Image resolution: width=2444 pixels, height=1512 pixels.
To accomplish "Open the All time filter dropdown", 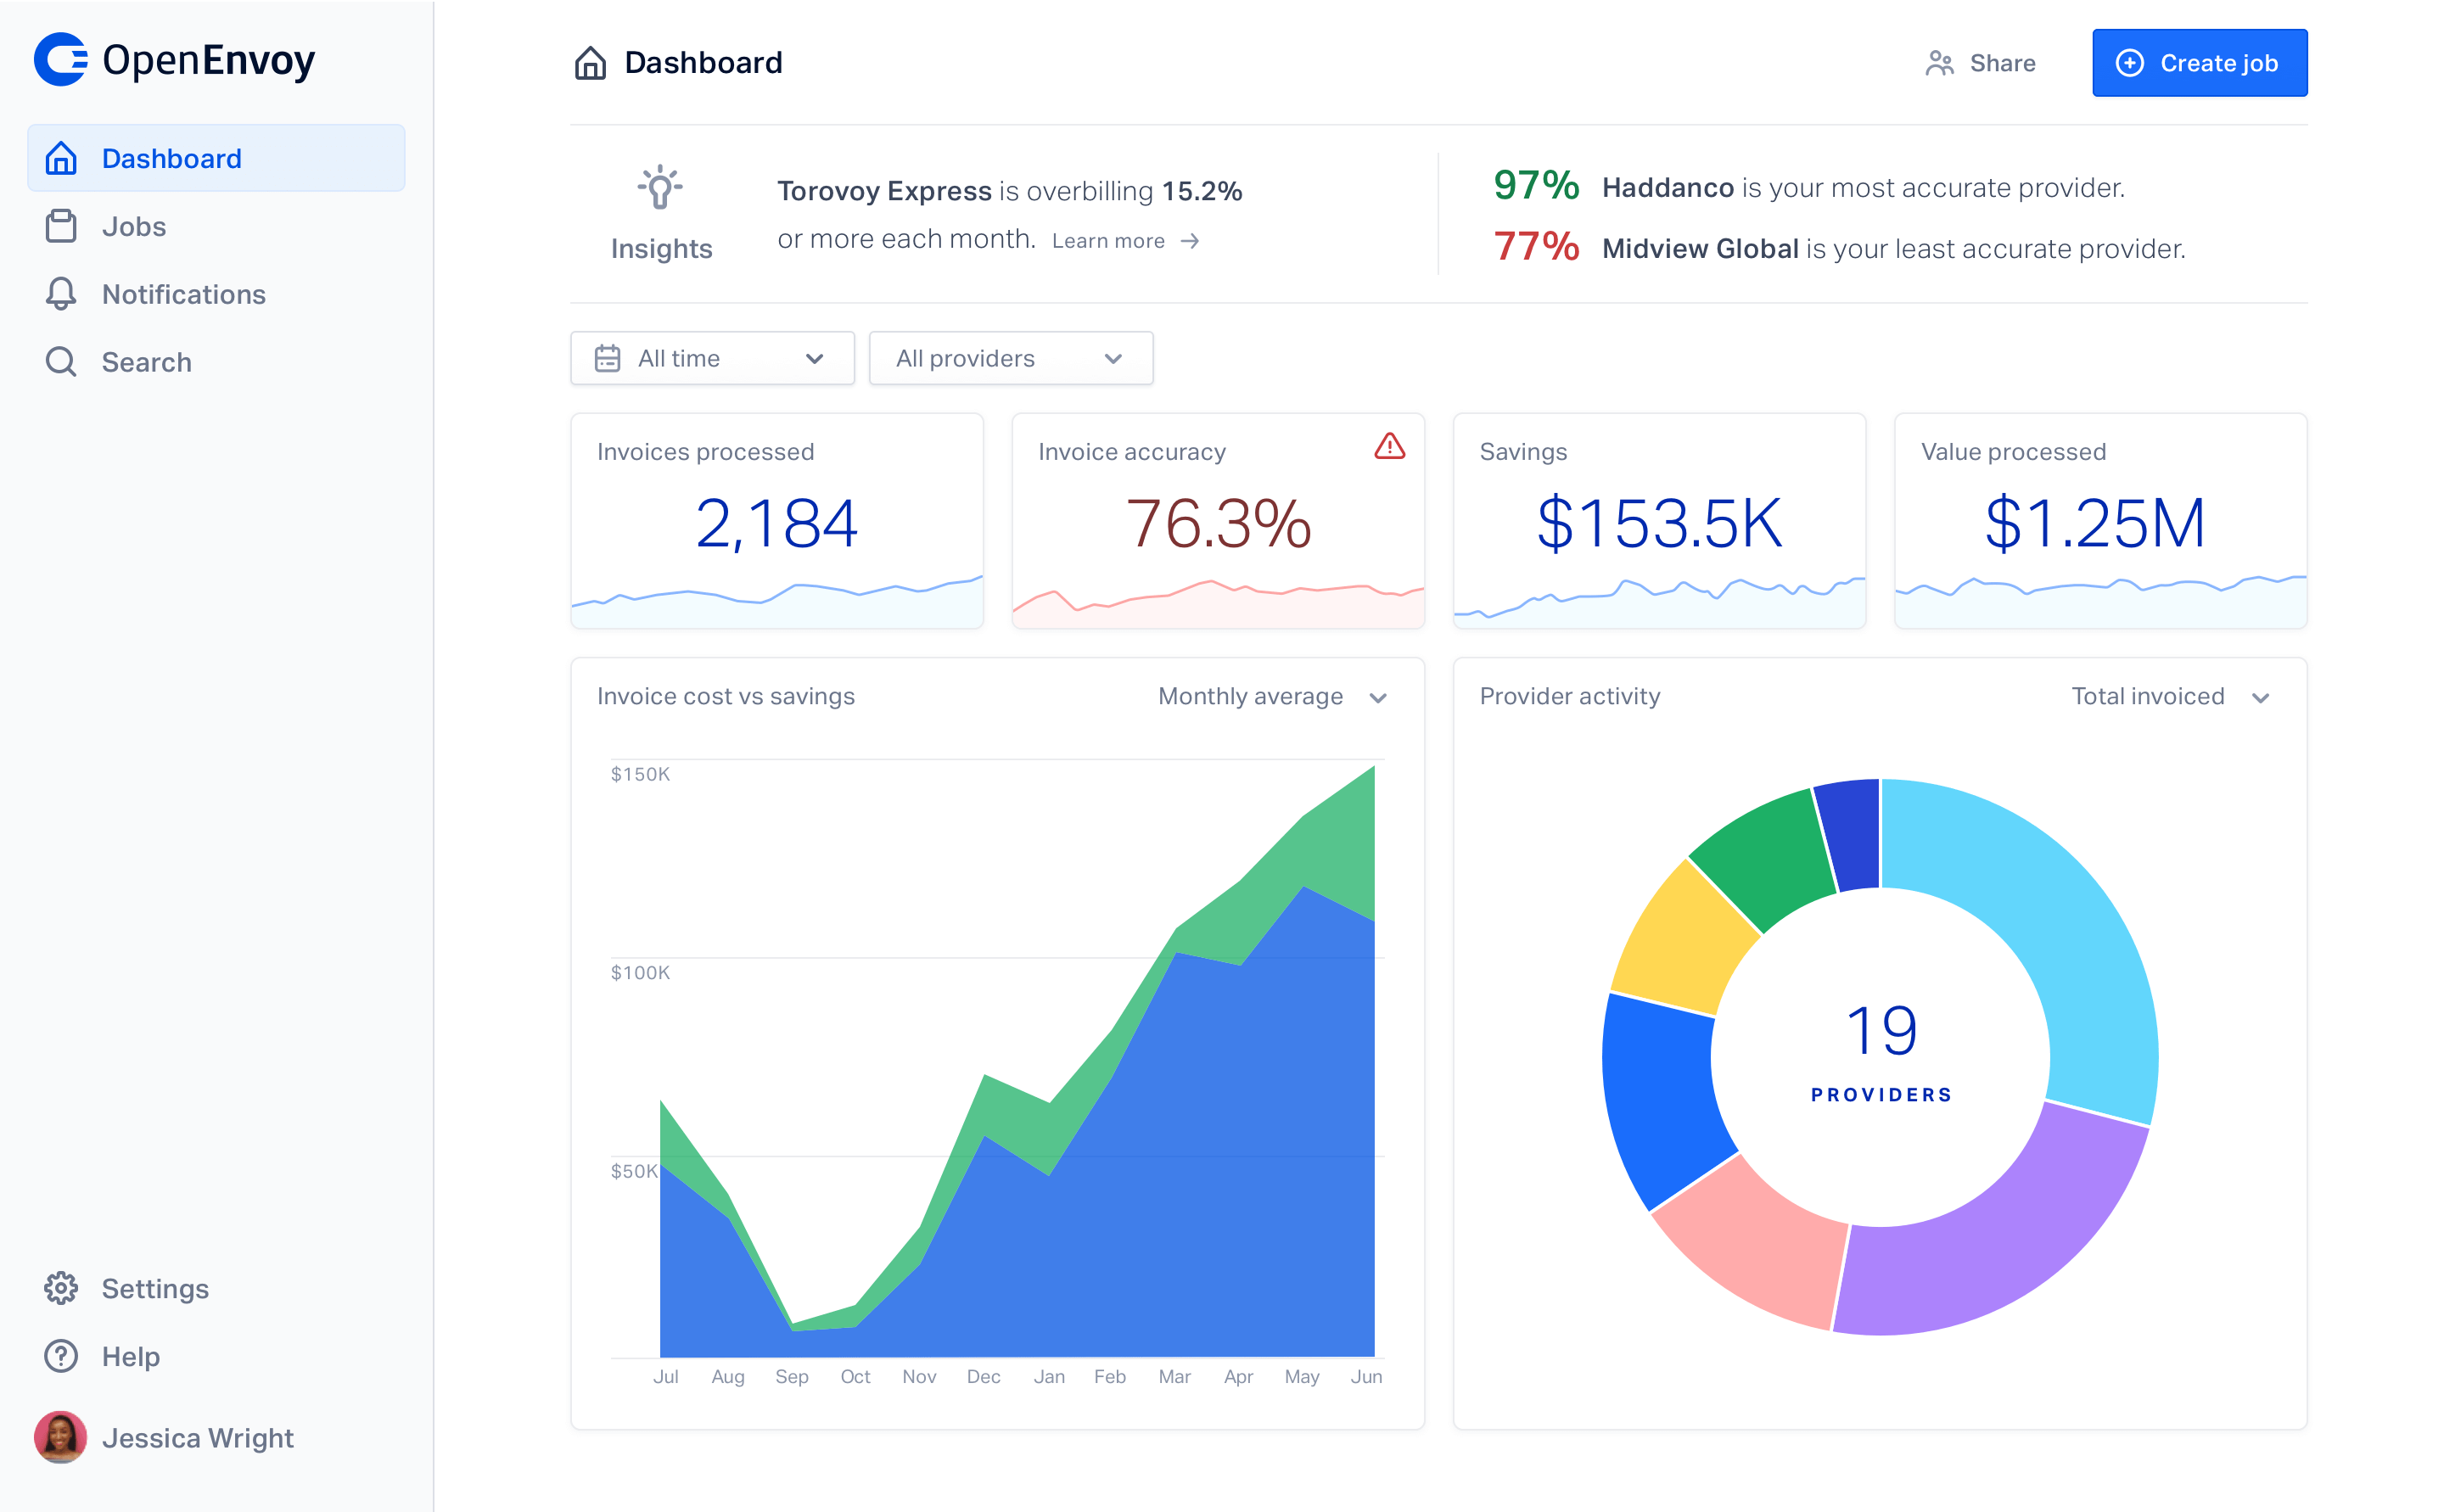I will pos(712,358).
